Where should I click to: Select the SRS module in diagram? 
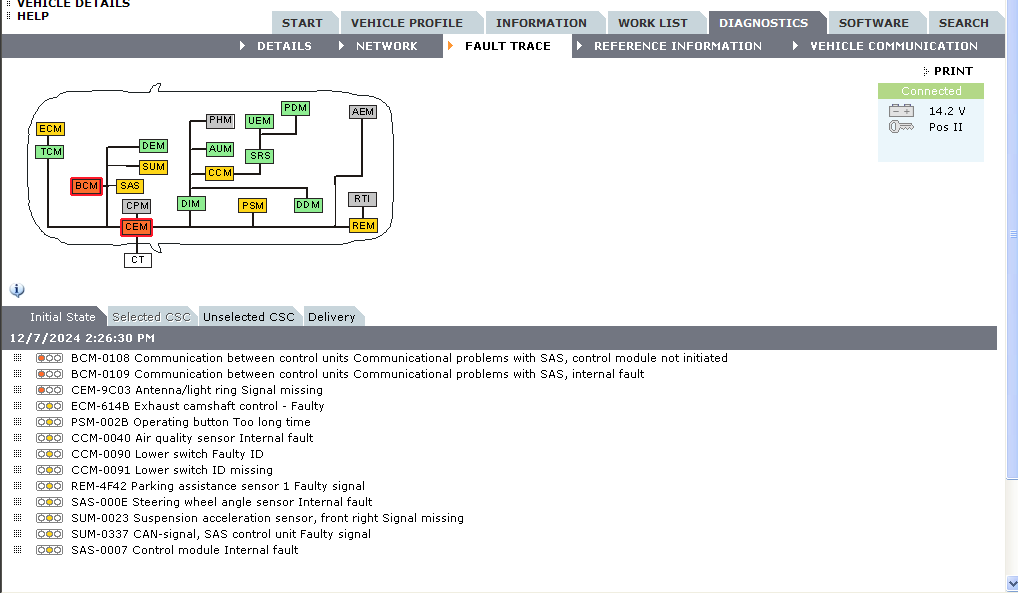(x=260, y=156)
